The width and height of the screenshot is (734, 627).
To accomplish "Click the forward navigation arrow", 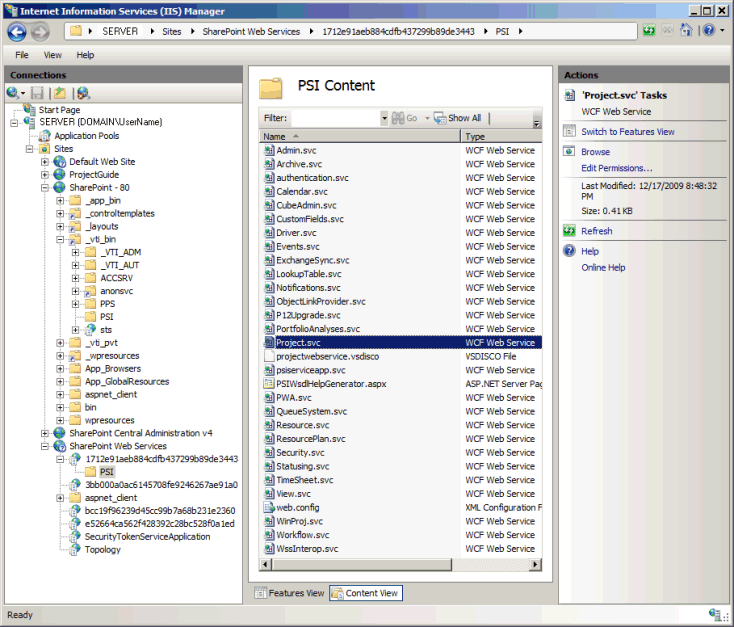I will 40,32.
